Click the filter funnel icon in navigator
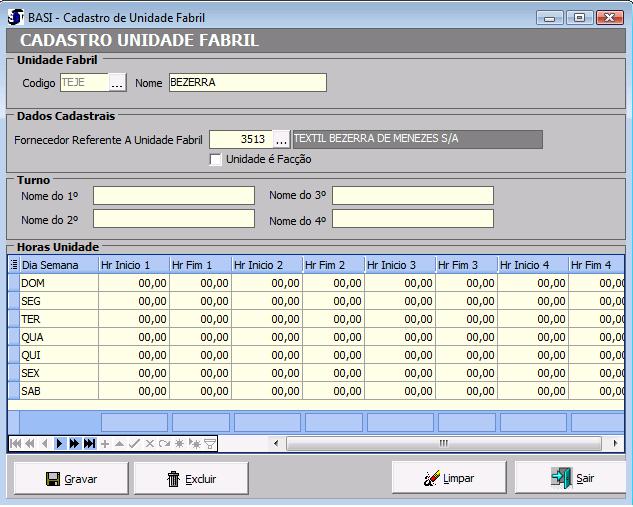The width and height of the screenshot is (633, 507). point(210,443)
